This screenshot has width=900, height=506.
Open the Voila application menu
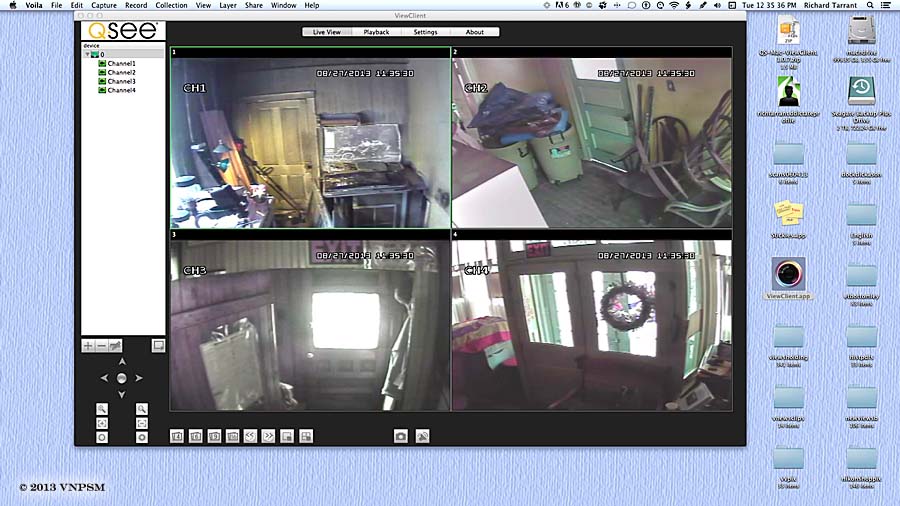tap(34, 5)
